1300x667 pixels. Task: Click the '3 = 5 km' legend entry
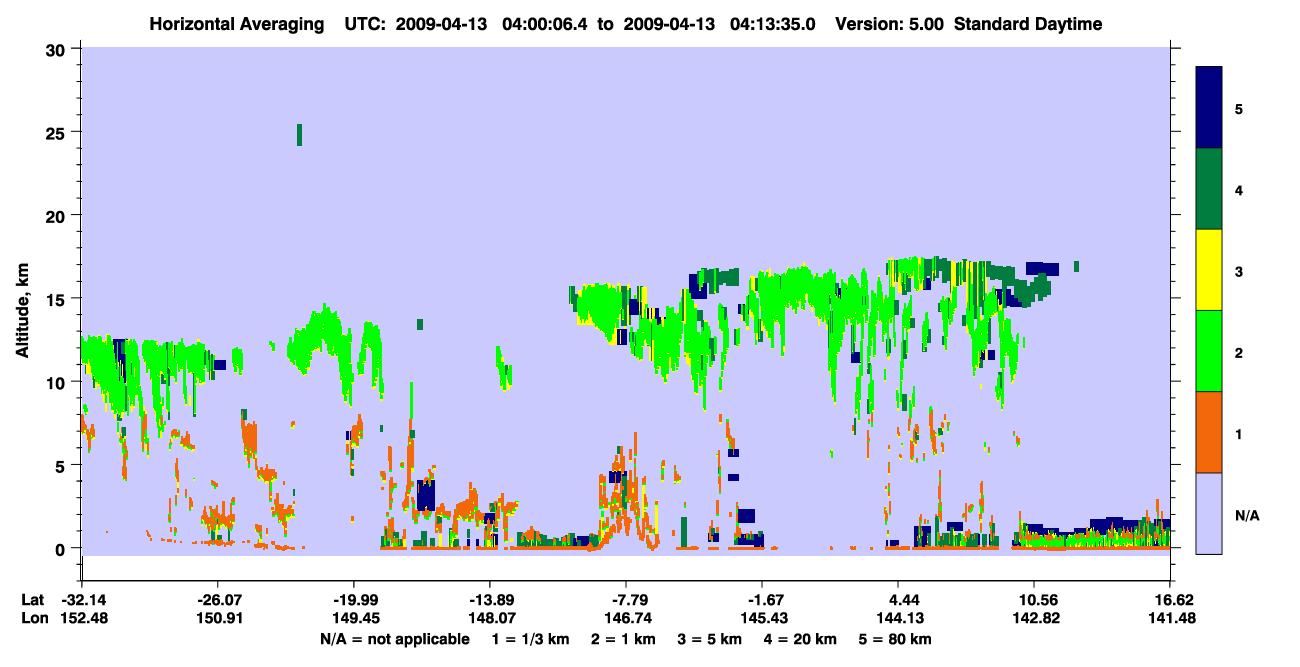710,639
